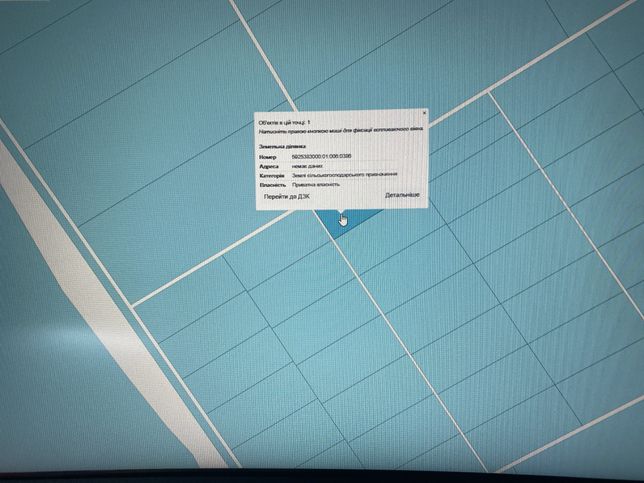Click the 'Об'єктів в цій точці: 1' text
Screen dimensions: 644x483
pos(284,122)
